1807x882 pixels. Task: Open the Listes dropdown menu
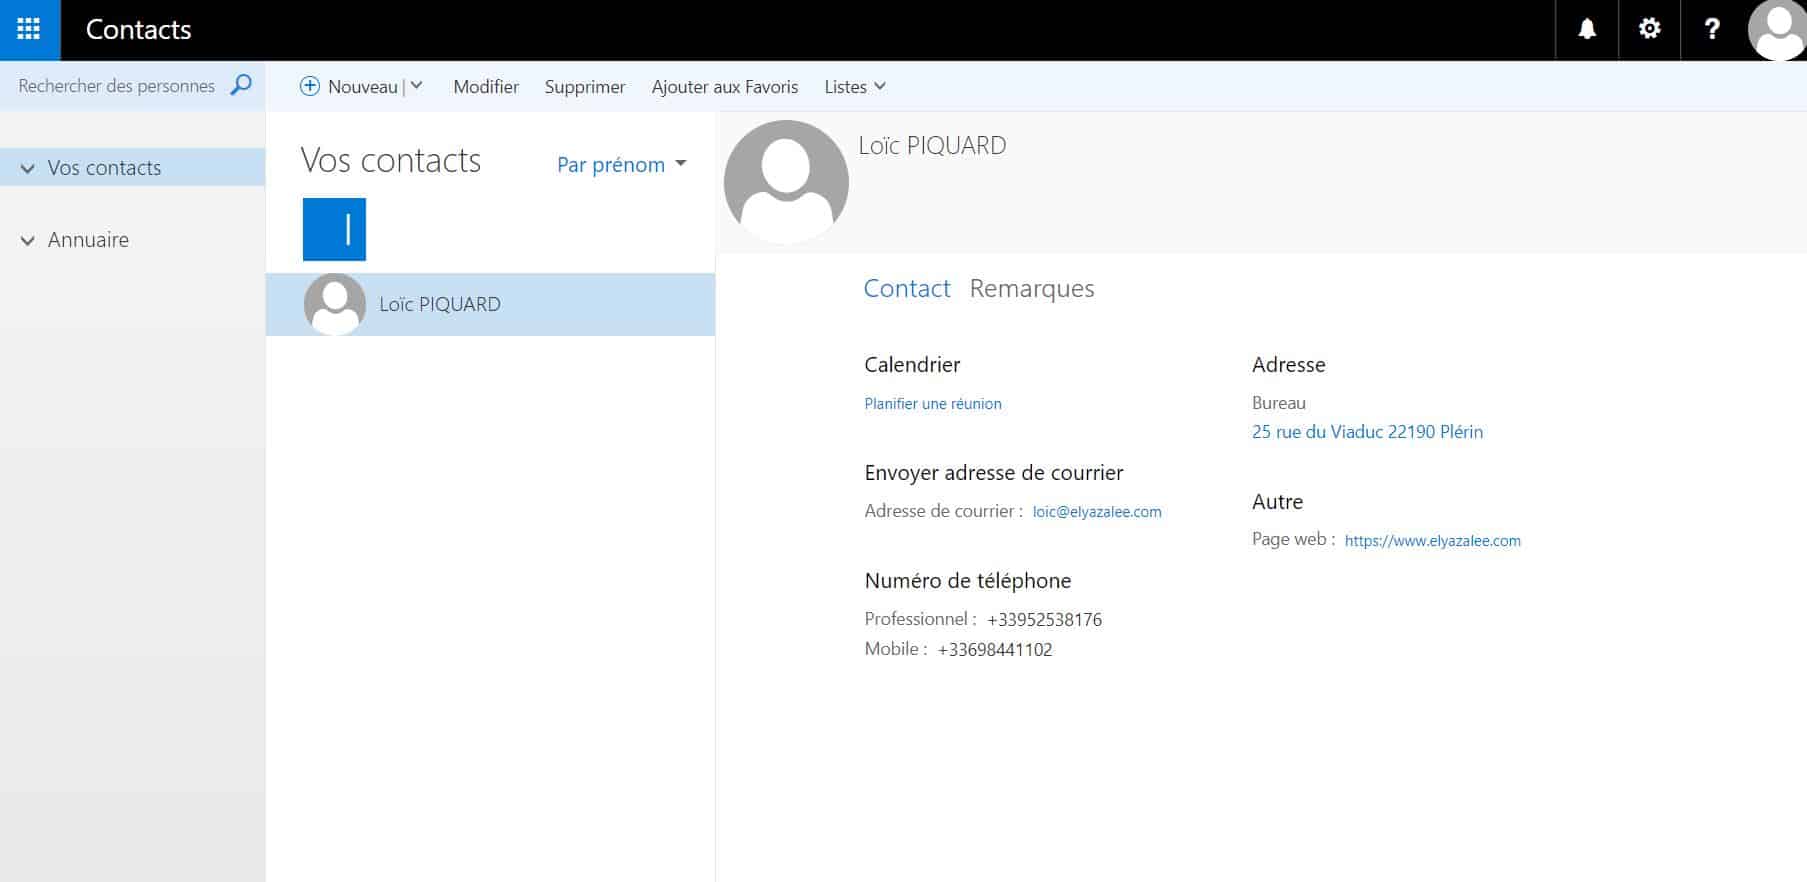click(x=854, y=87)
